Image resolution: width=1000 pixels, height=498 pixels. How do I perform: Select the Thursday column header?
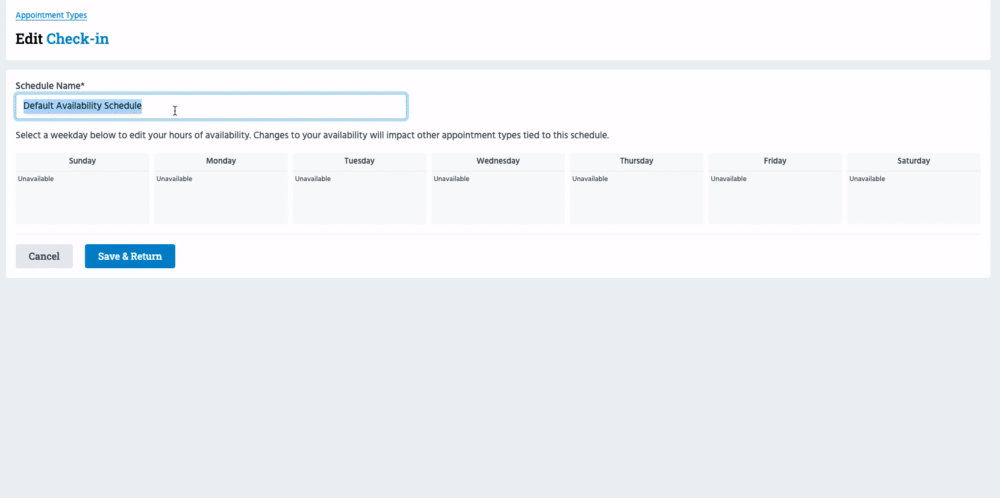pyautogui.click(x=636, y=161)
